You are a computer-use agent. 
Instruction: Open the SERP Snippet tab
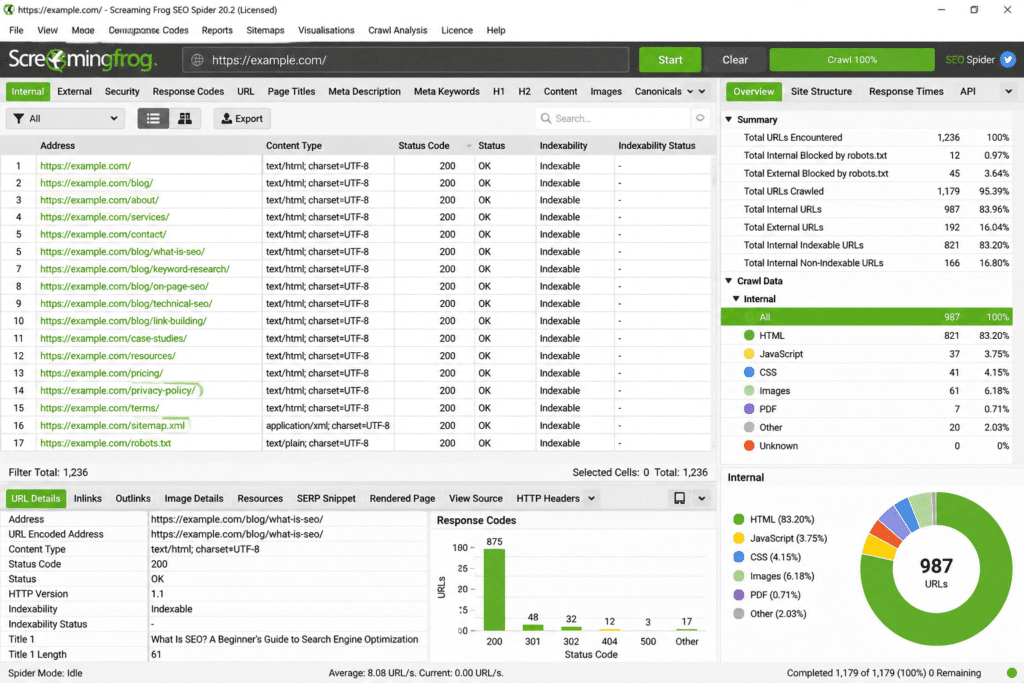click(x=326, y=498)
